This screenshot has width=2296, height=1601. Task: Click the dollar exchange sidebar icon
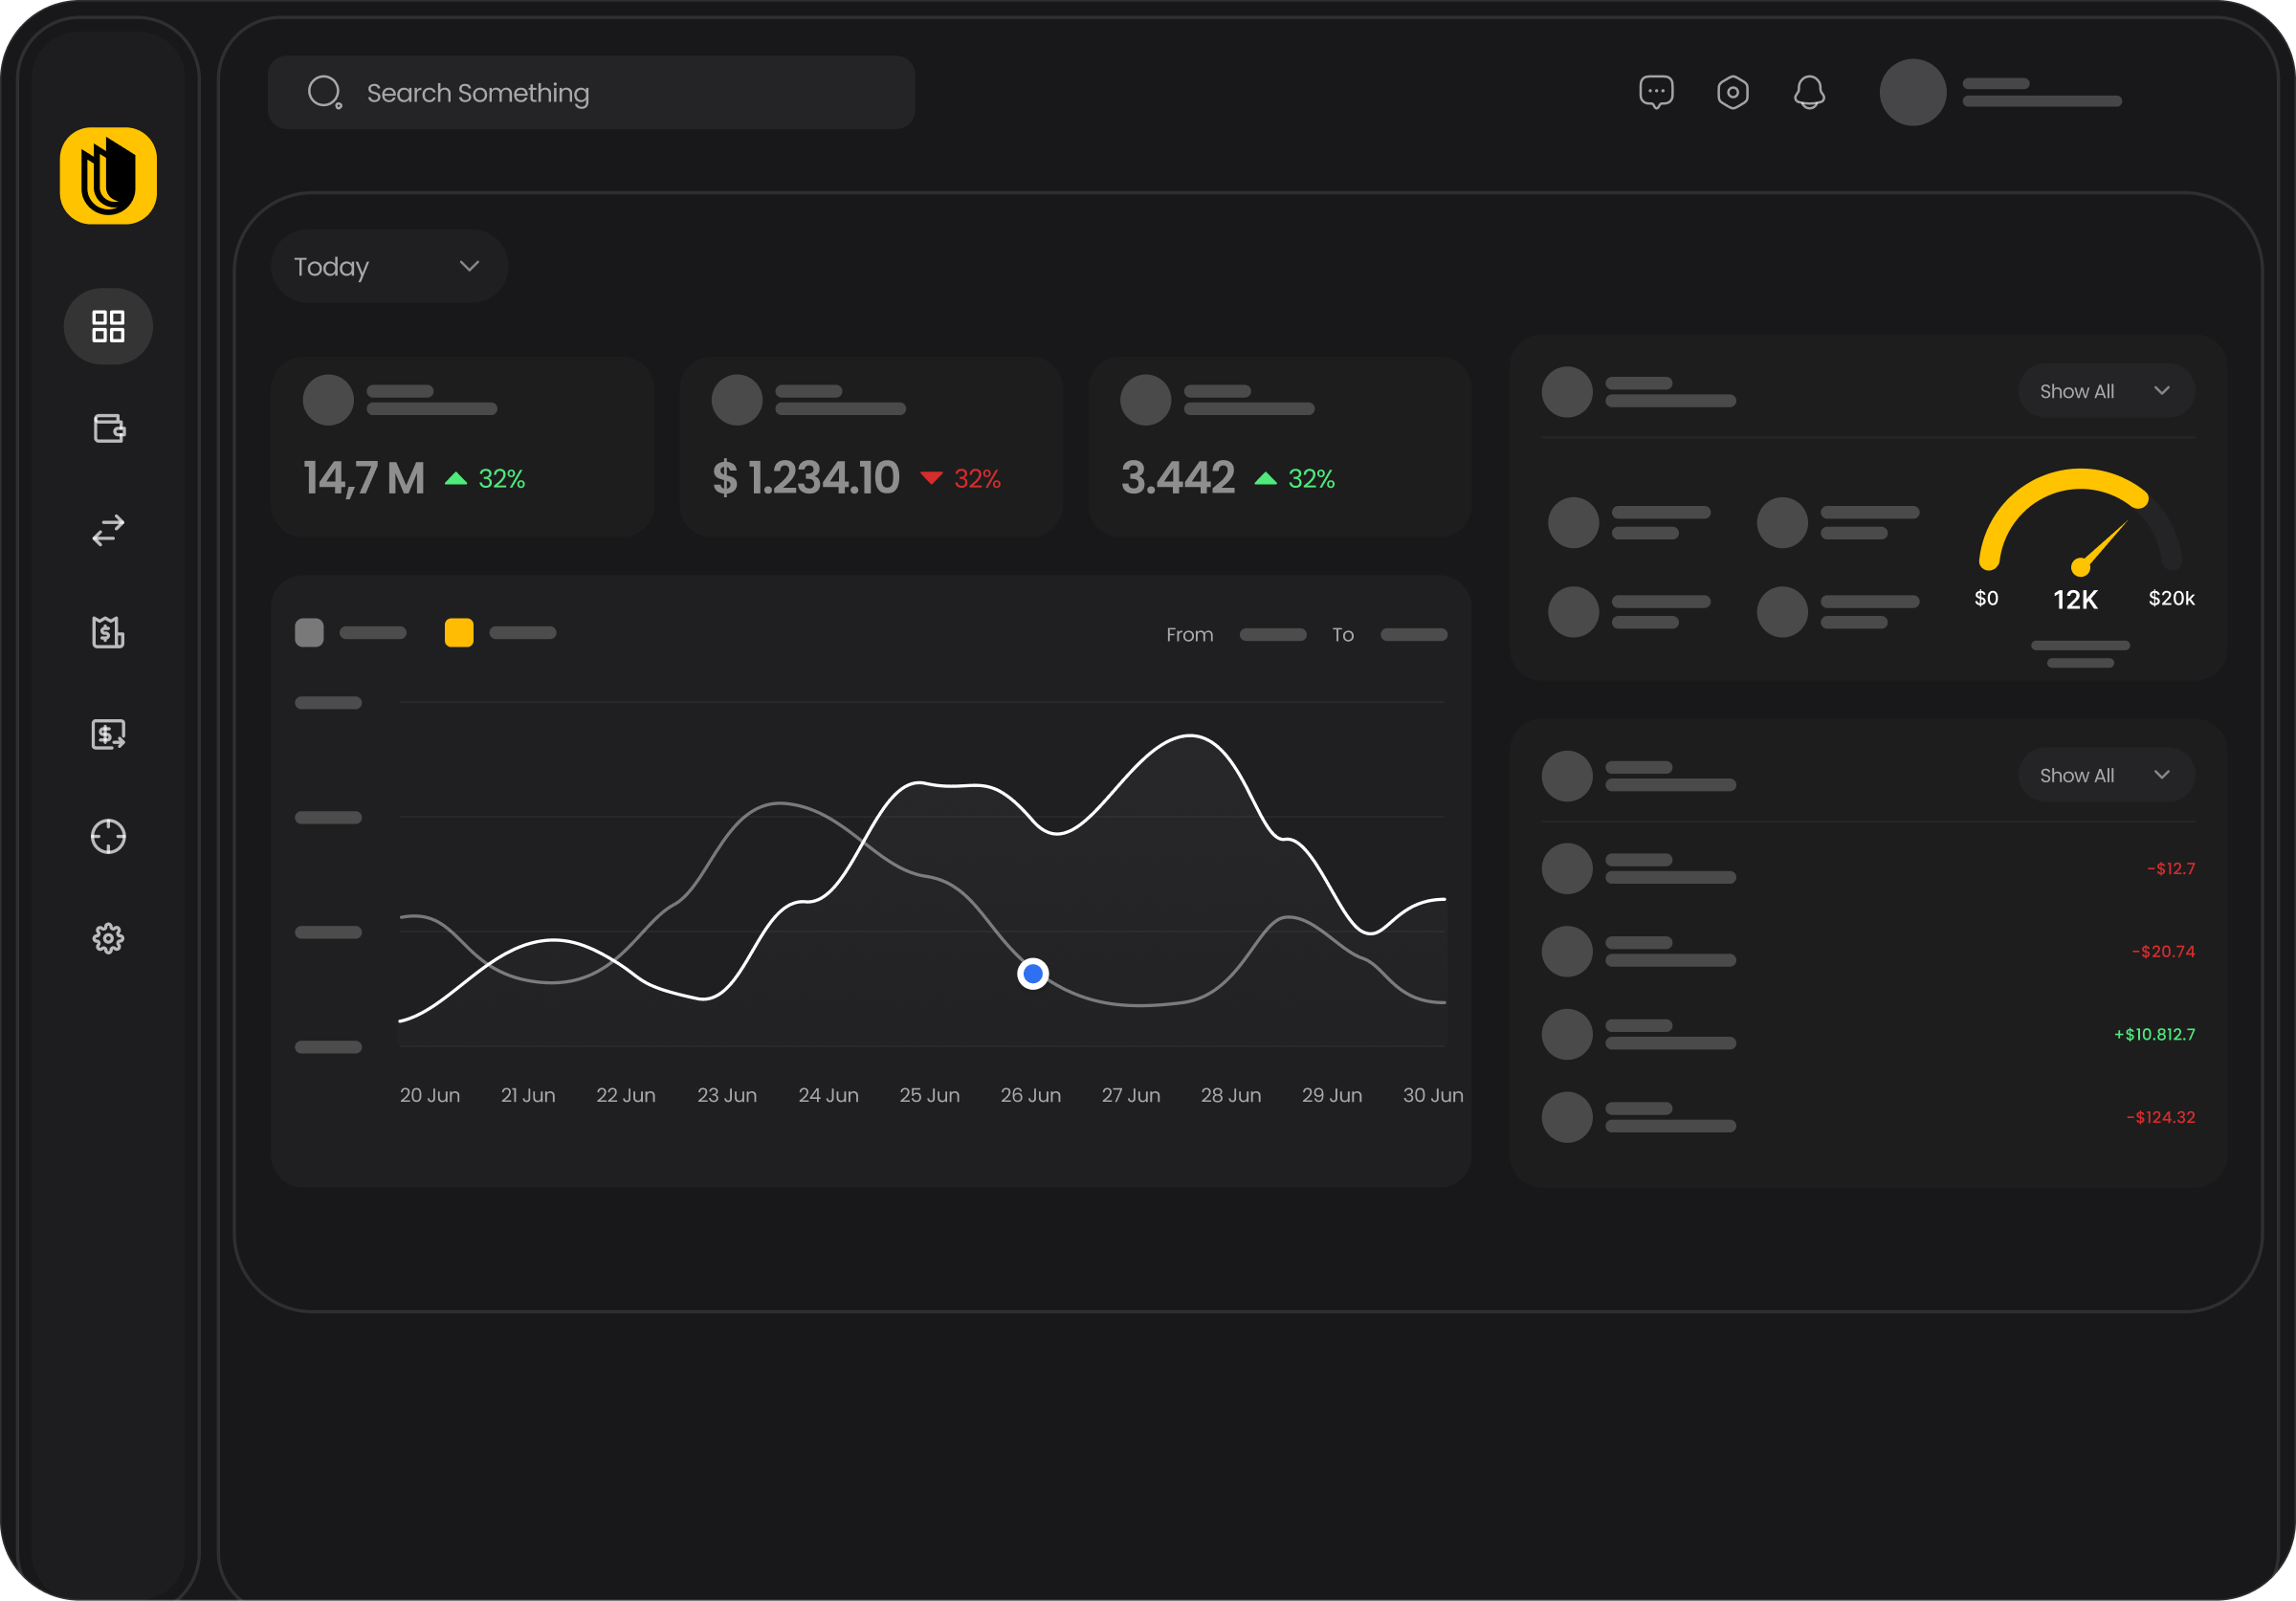tap(108, 734)
